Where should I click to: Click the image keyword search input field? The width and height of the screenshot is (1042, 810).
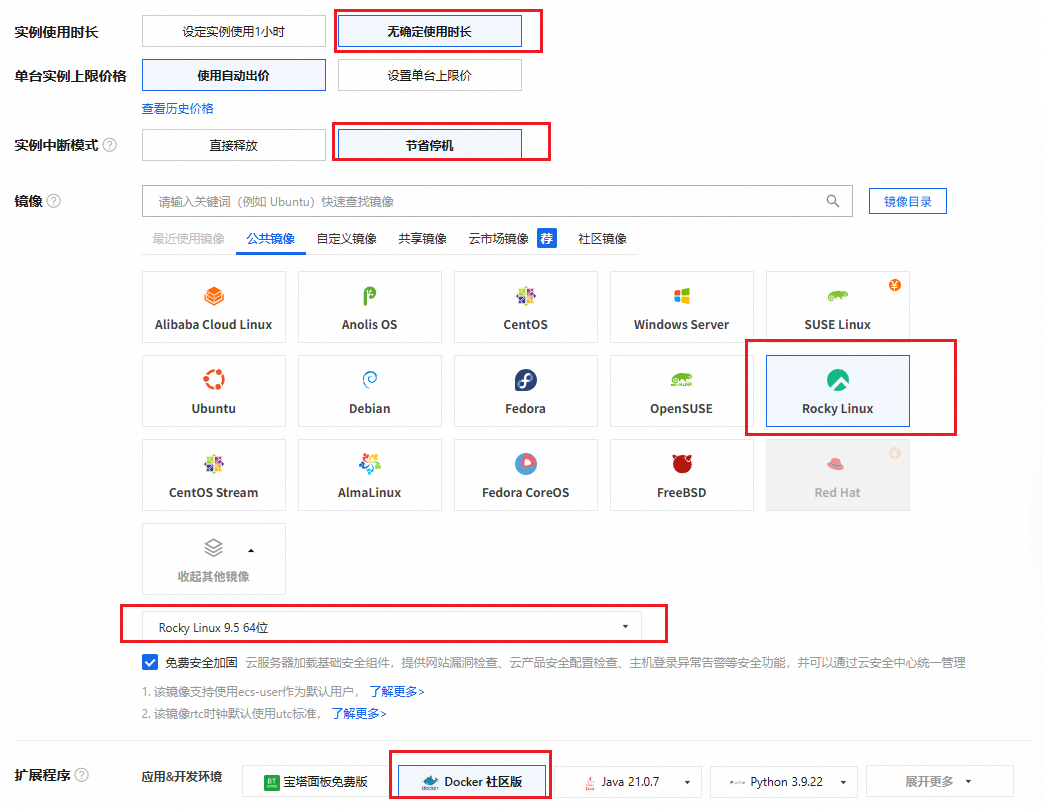tap(480, 201)
